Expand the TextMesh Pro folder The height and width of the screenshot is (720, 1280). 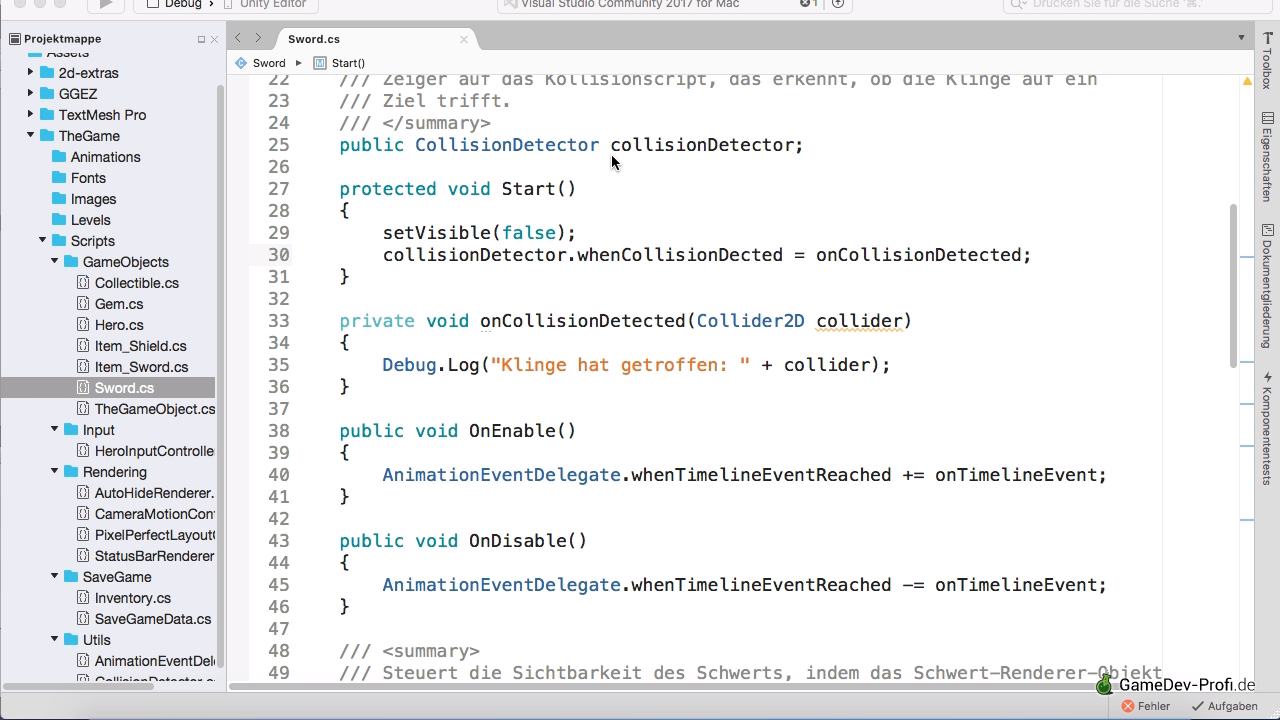click(31, 114)
